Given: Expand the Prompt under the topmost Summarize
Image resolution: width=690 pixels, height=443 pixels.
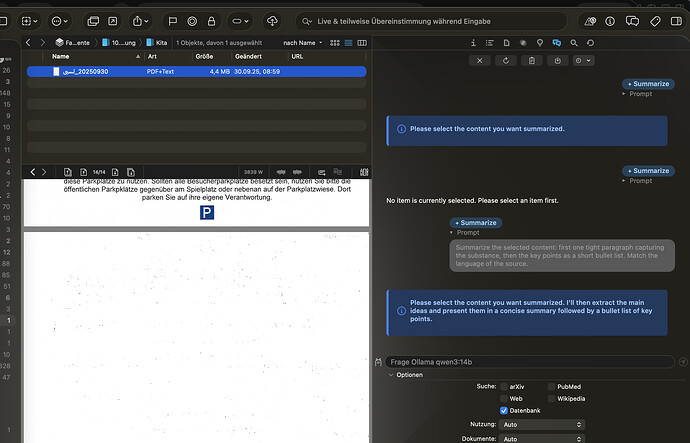Looking at the screenshot, I should click(624, 94).
